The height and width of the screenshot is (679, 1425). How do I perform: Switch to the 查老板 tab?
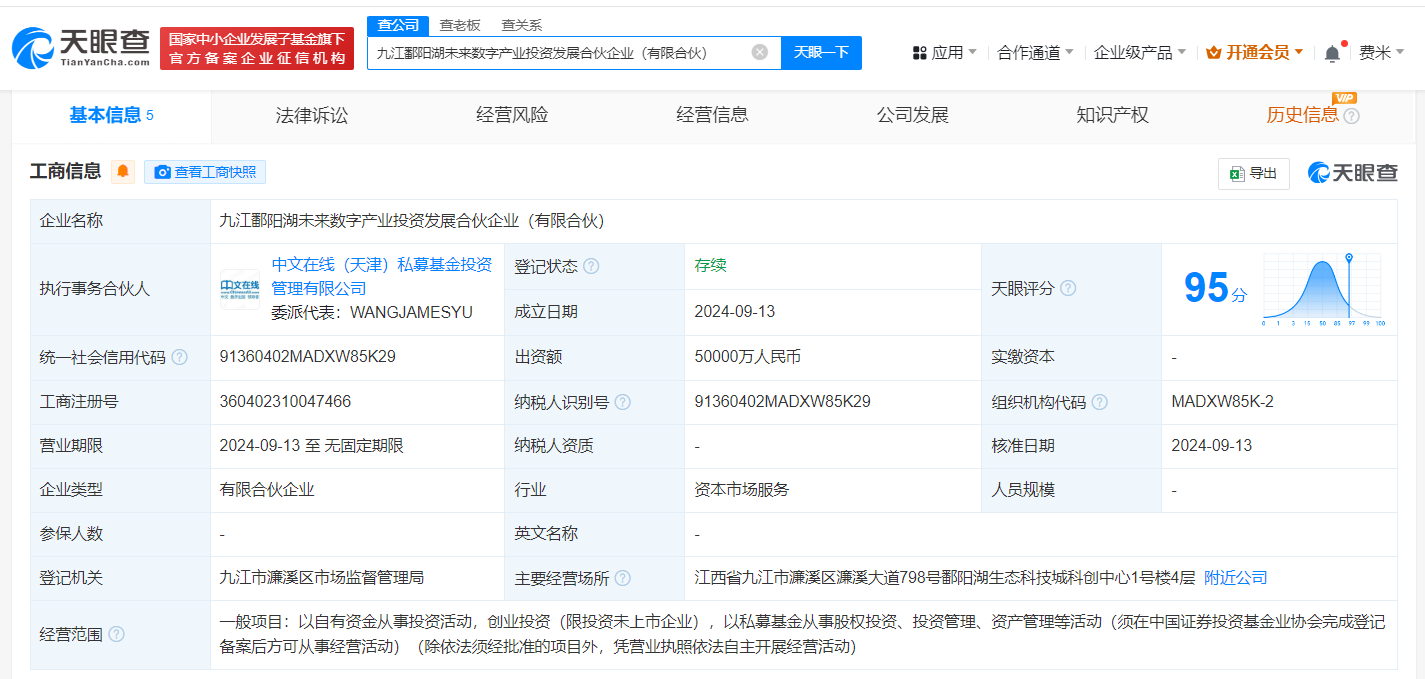[x=460, y=24]
